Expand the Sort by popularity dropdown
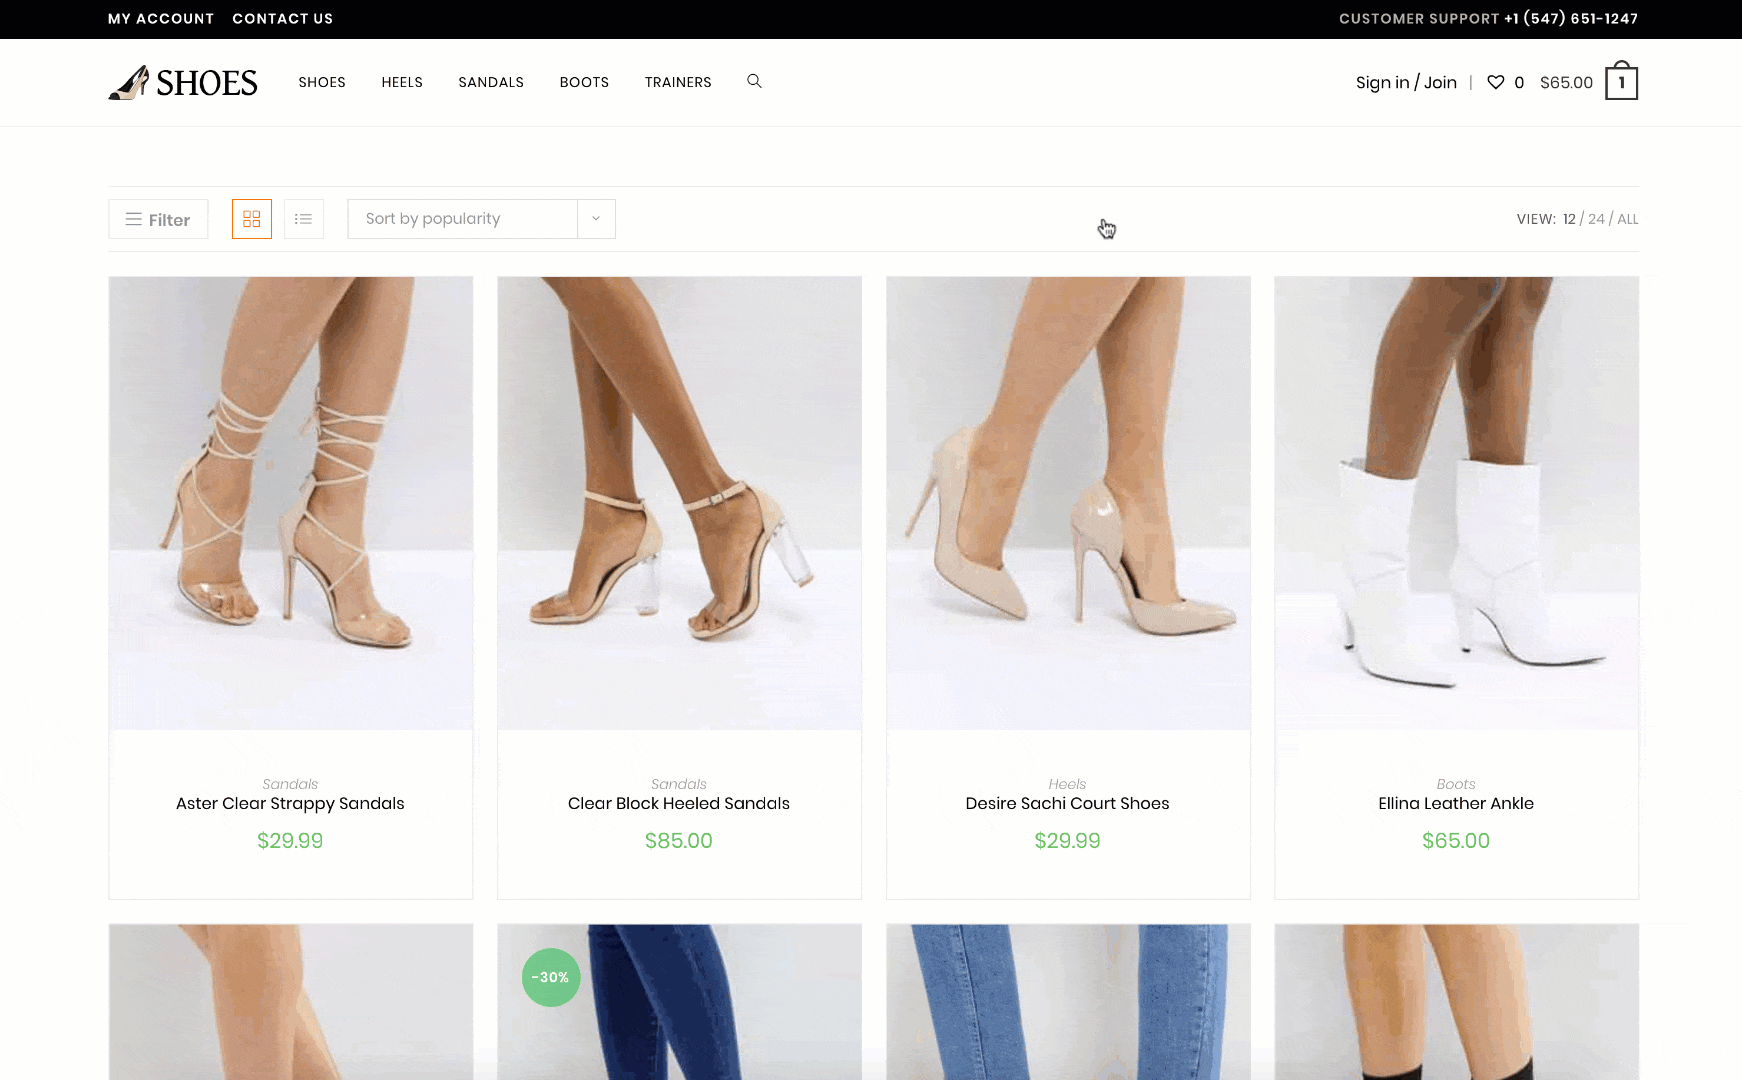Screen dimensions: 1742x1080 (x=481, y=219)
